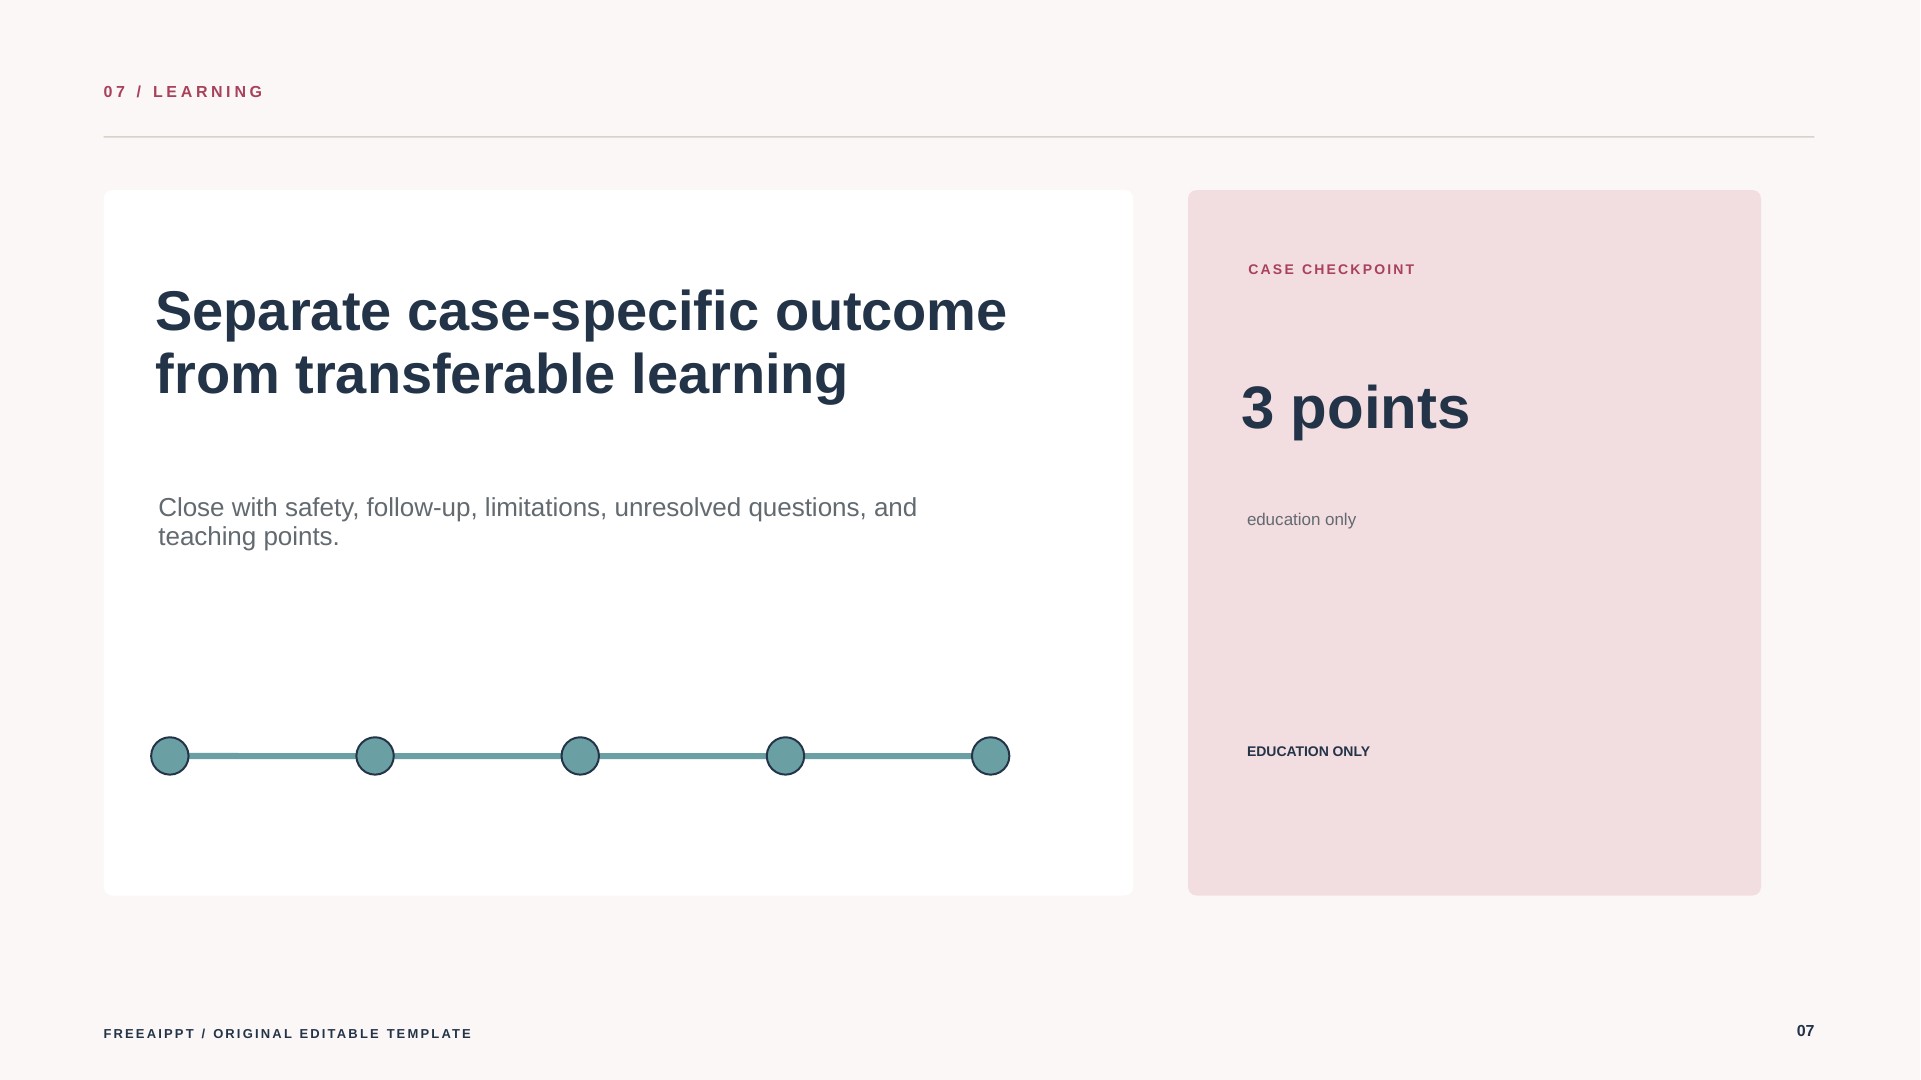The height and width of the screenshot is (1080, 1921).
Task: Select the middle timeline dot
Action: (580, 756)
